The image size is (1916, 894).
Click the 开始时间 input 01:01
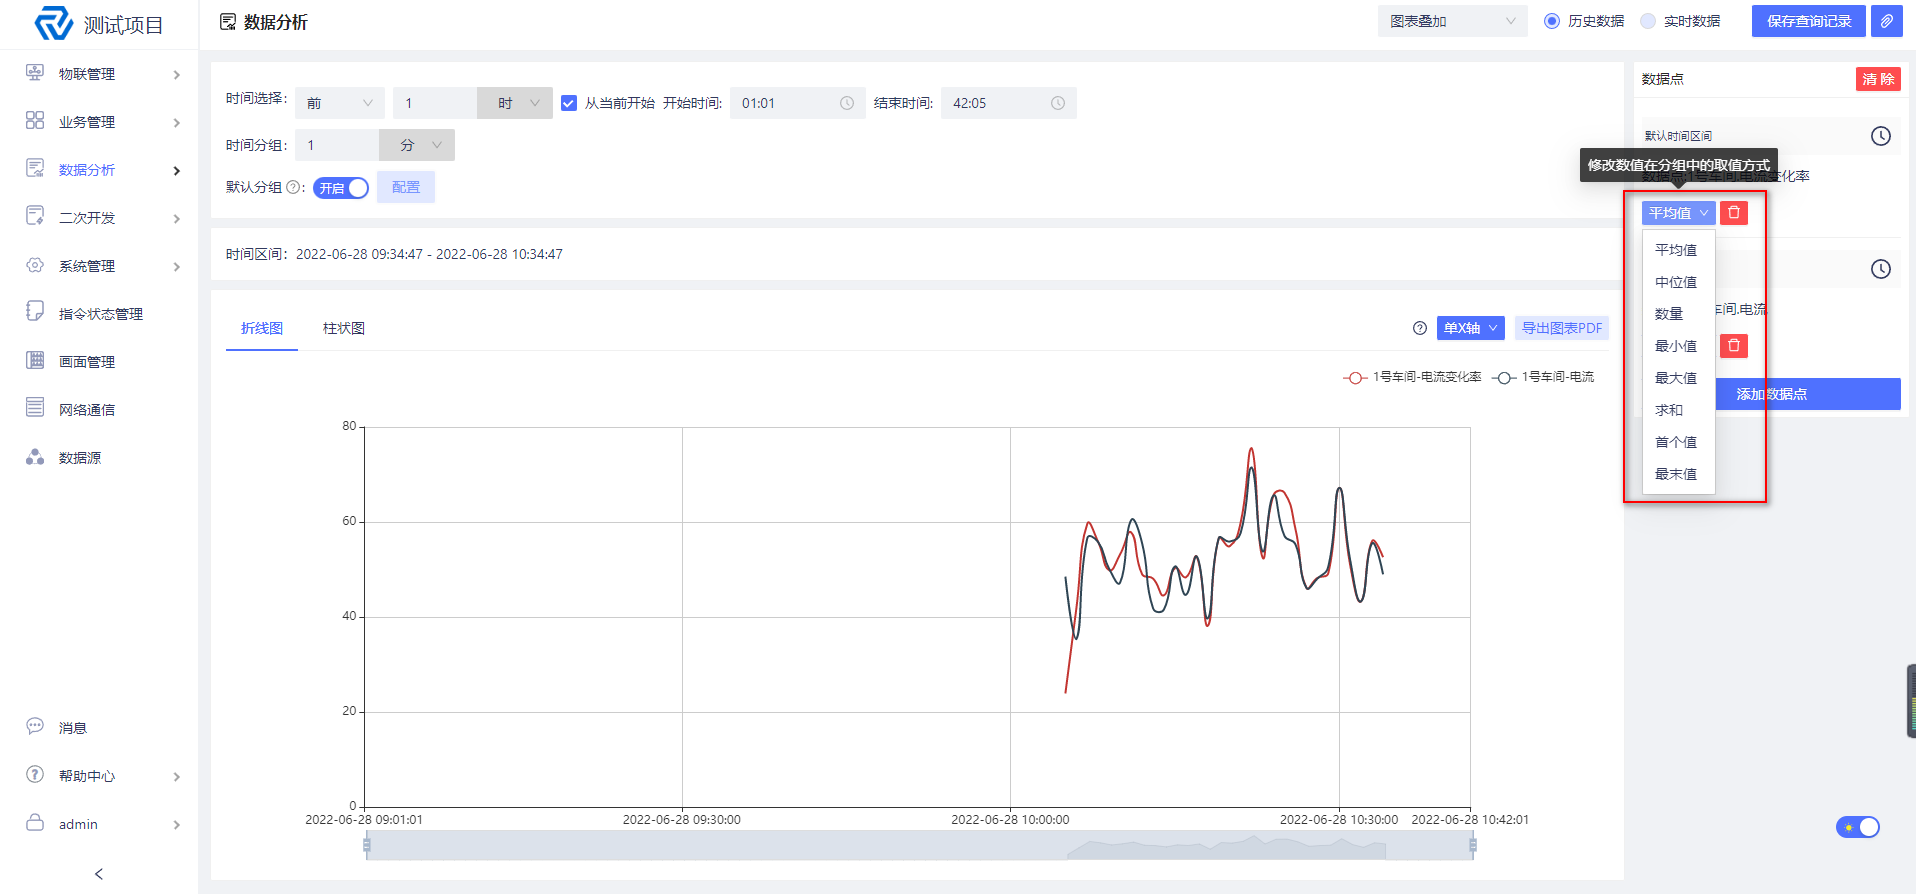(x=797, y=103)
